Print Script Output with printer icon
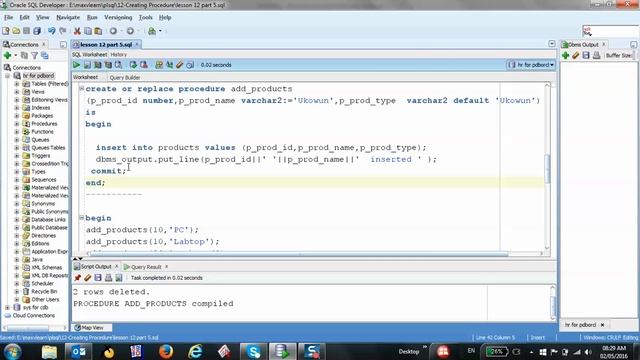 [108, 278]
